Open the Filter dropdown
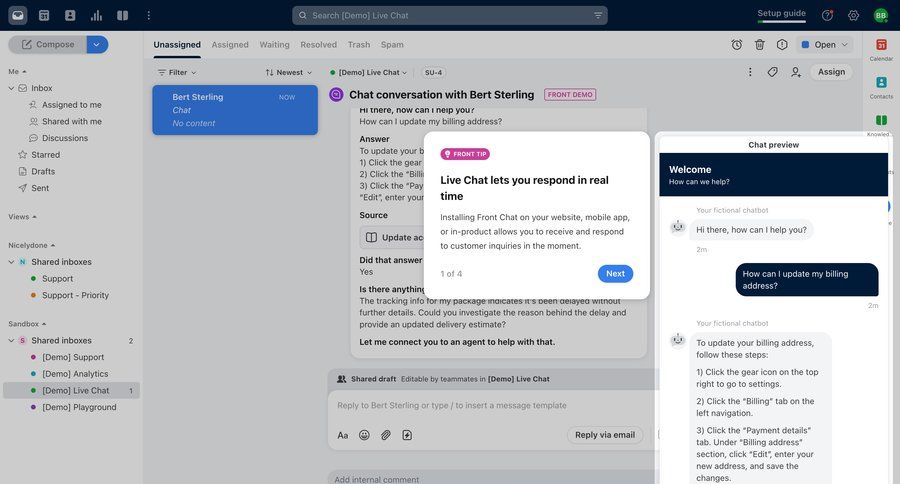This screenshot has height=484, width=900. (177, 72)
